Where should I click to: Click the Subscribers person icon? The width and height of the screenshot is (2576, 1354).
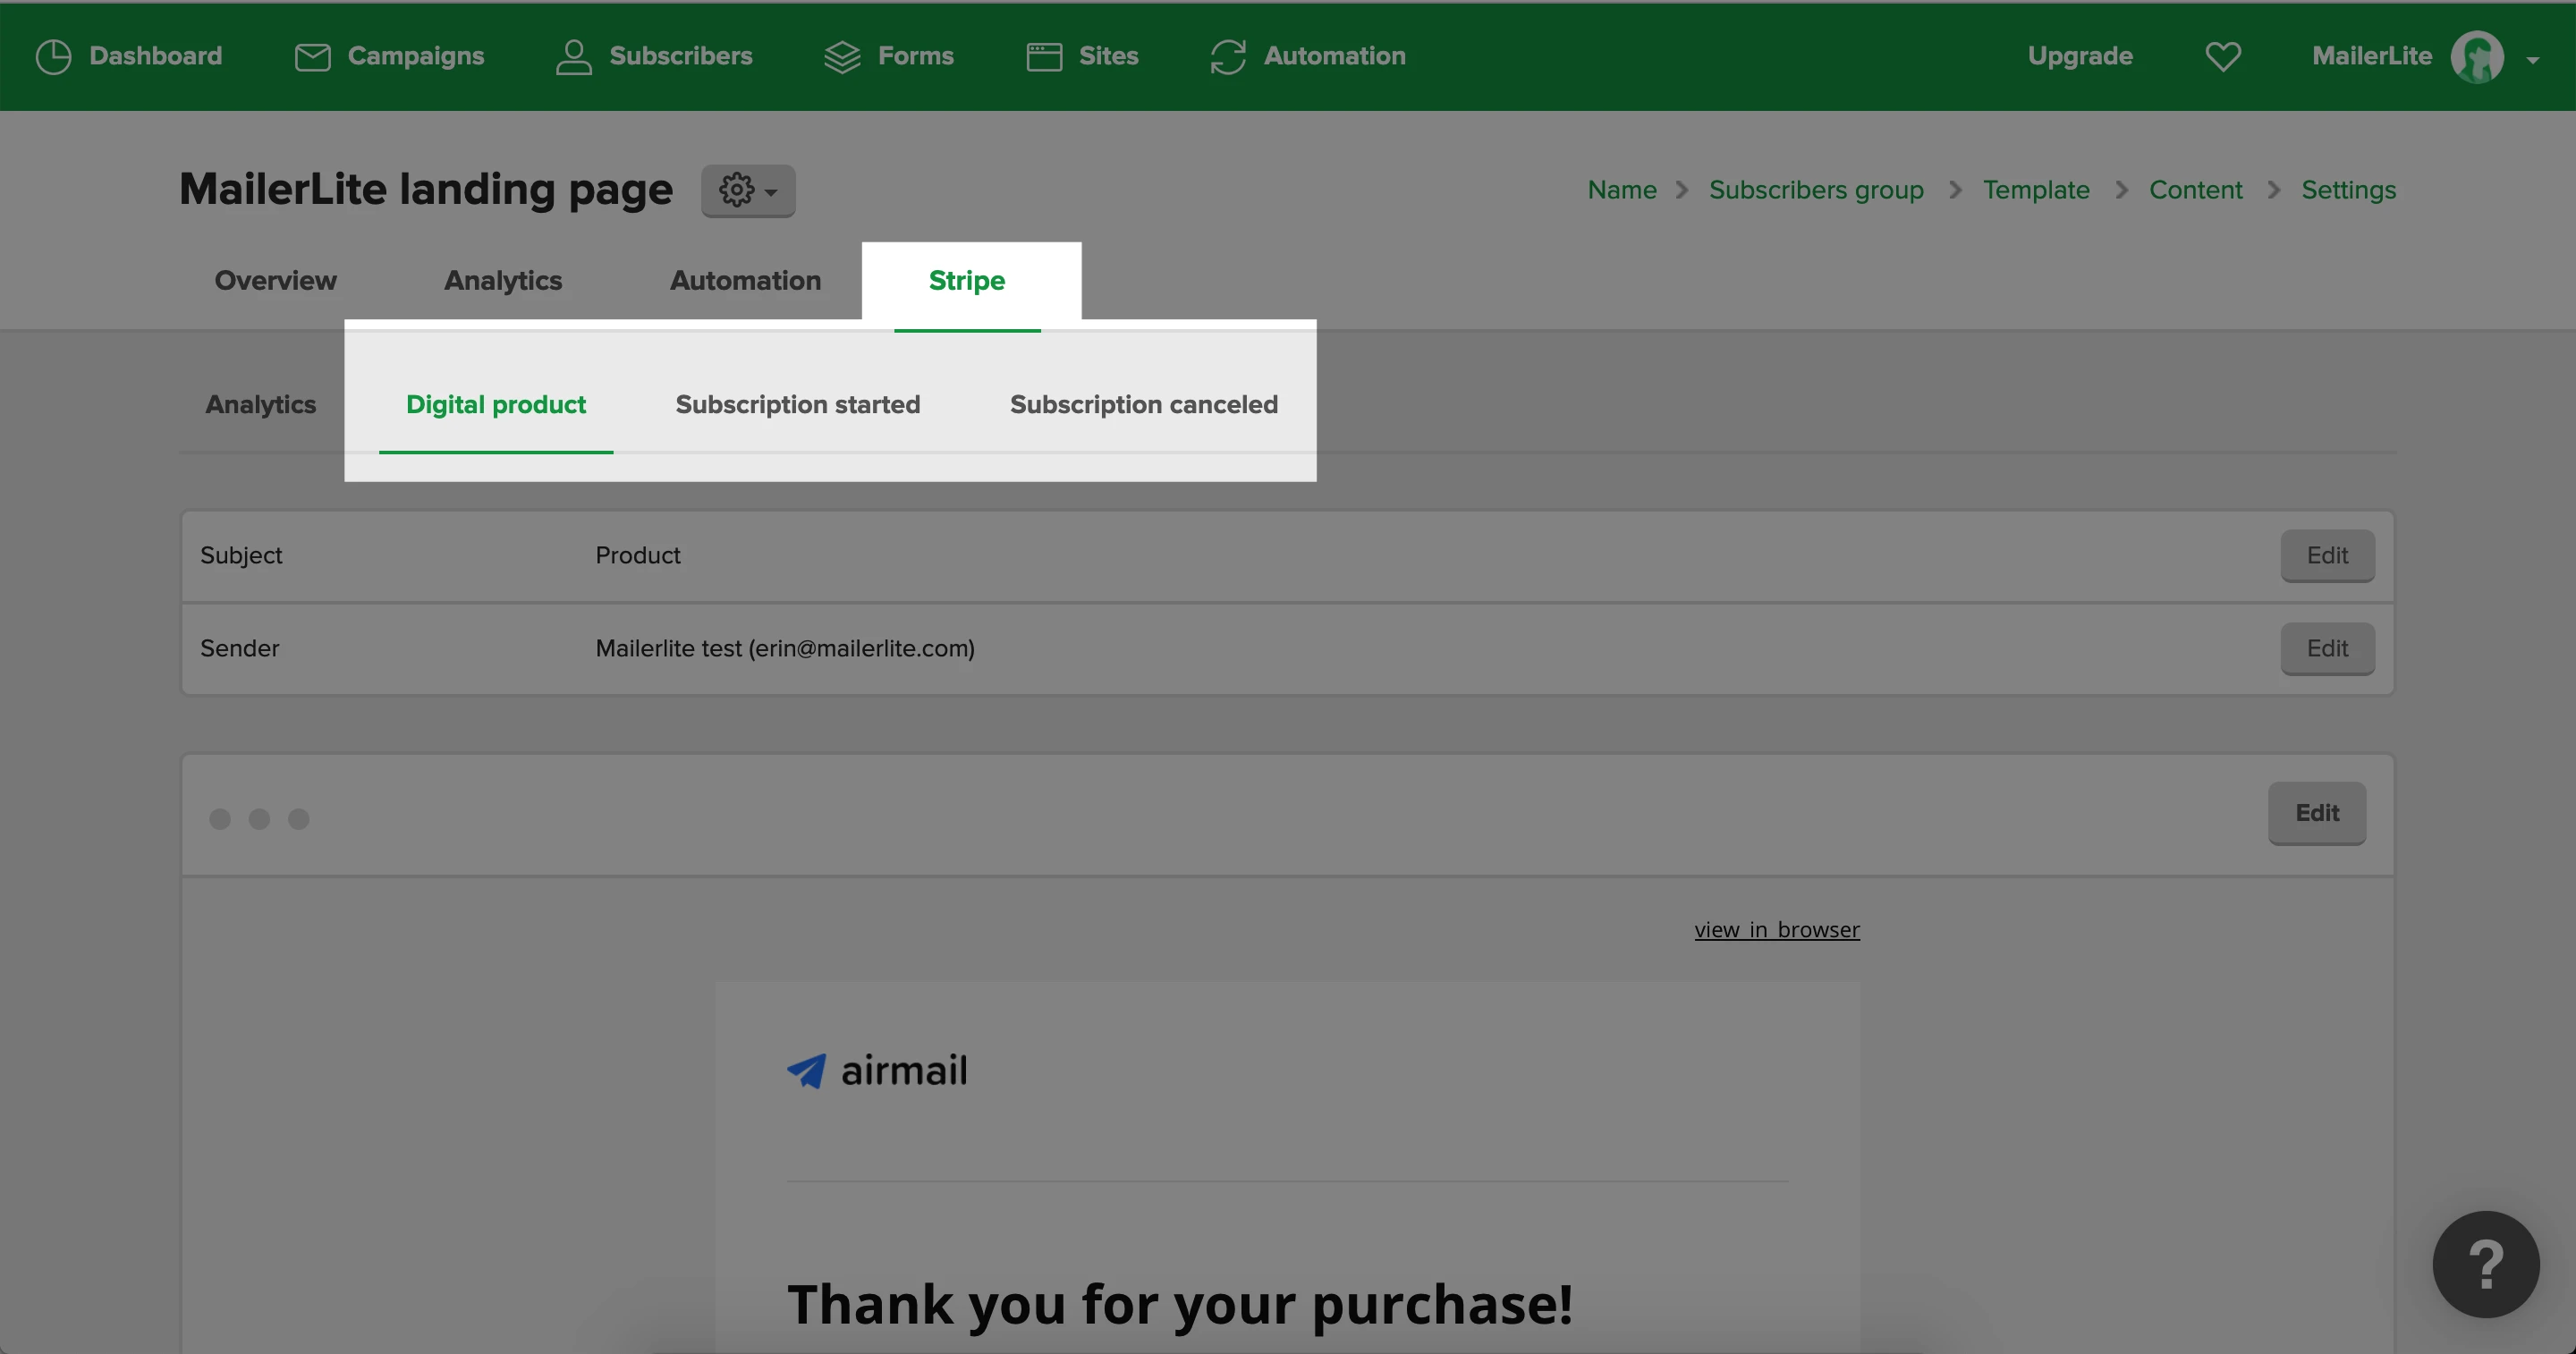click(x=573, y=57)
